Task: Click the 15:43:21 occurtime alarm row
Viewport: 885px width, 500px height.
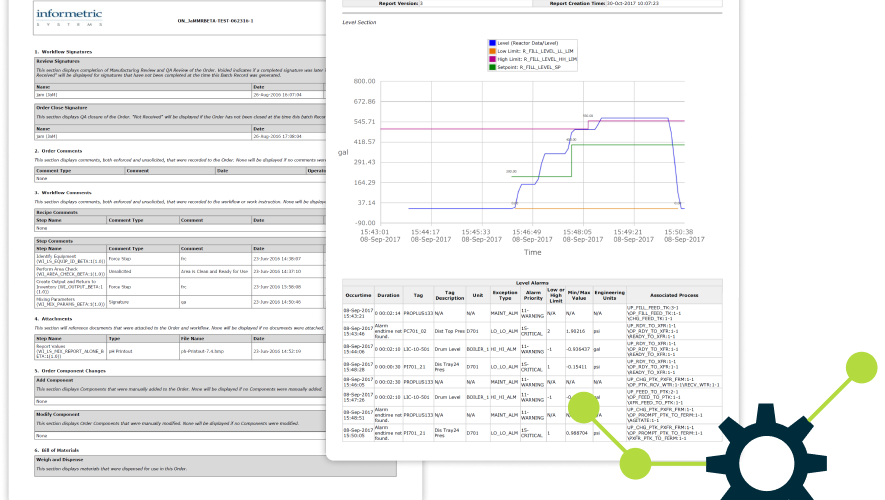Action: [532, 313]
